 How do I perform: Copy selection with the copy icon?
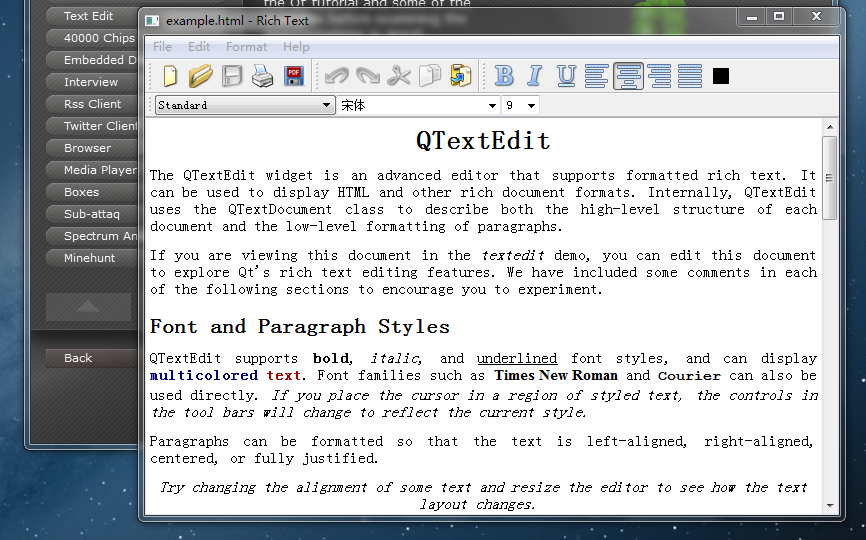430,76
